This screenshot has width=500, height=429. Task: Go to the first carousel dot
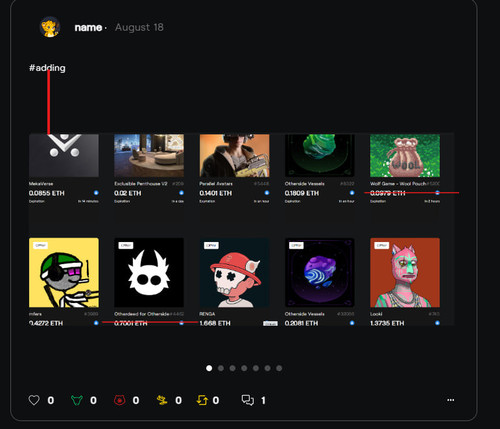click(209, 368)
